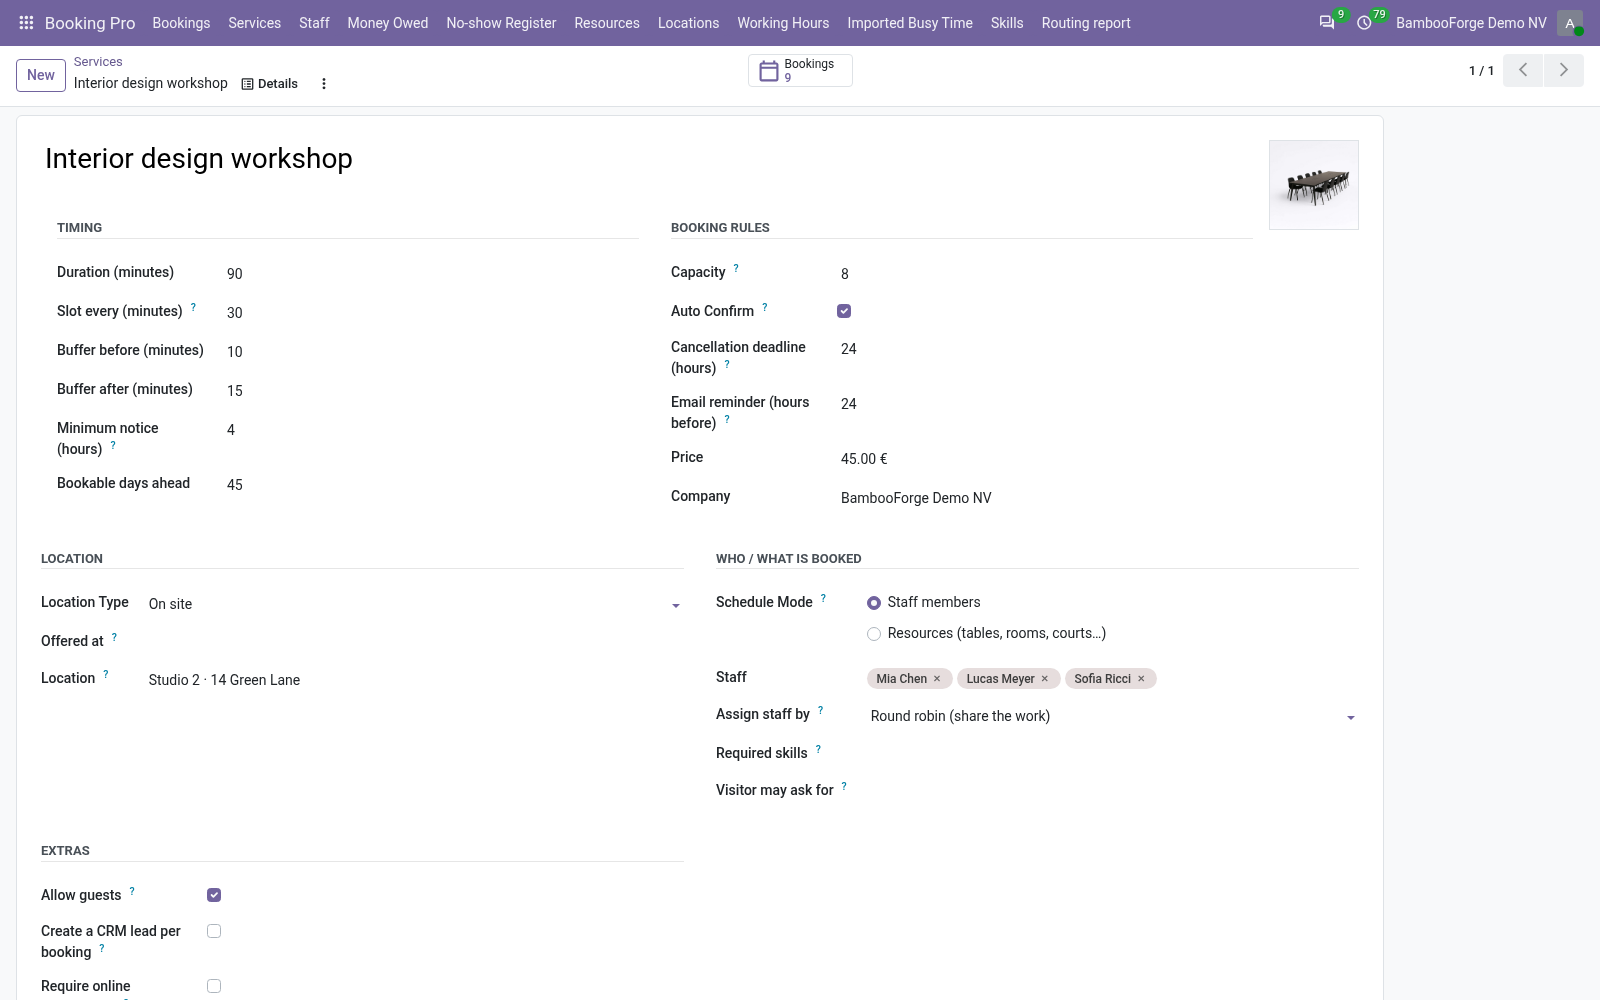The width and height of the screenshot is (1600, 1000).
Task: Toggle the Allow guests checkbox
Action: click(214, 895)
